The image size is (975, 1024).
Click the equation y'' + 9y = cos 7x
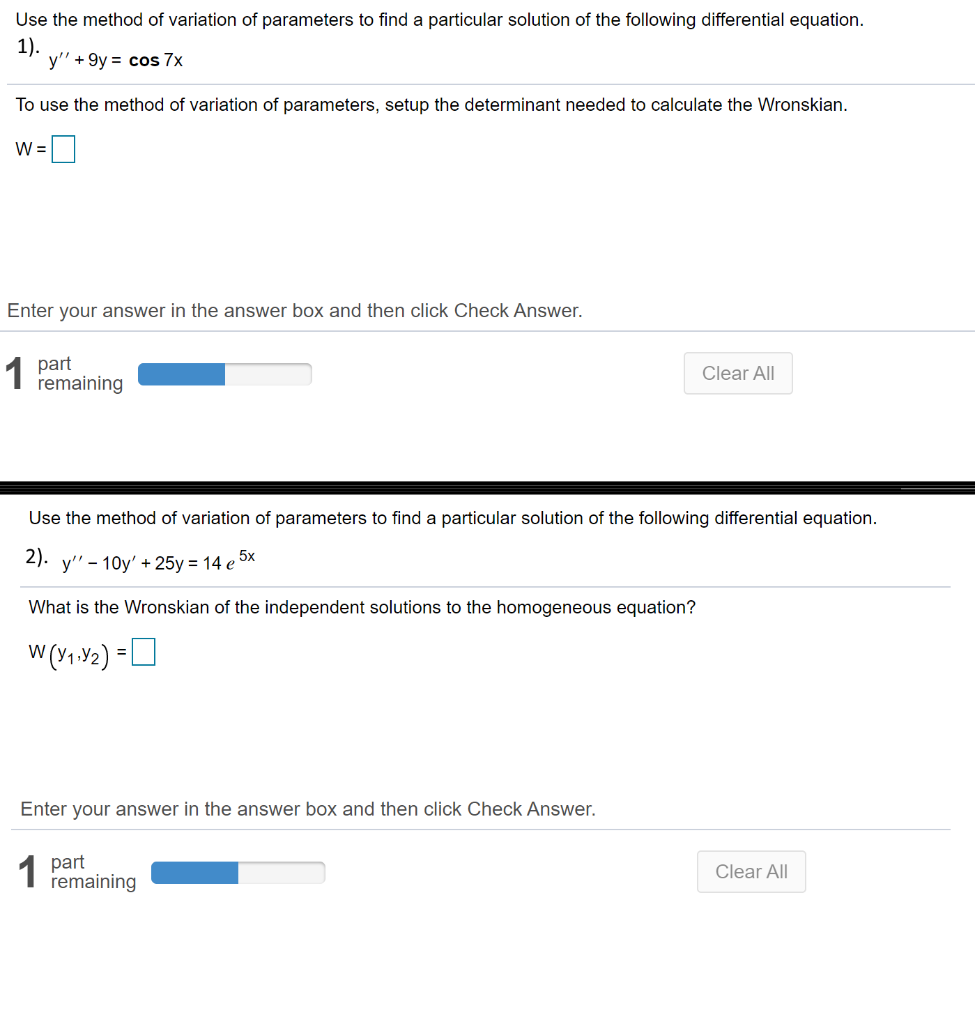tap(116, 60)
